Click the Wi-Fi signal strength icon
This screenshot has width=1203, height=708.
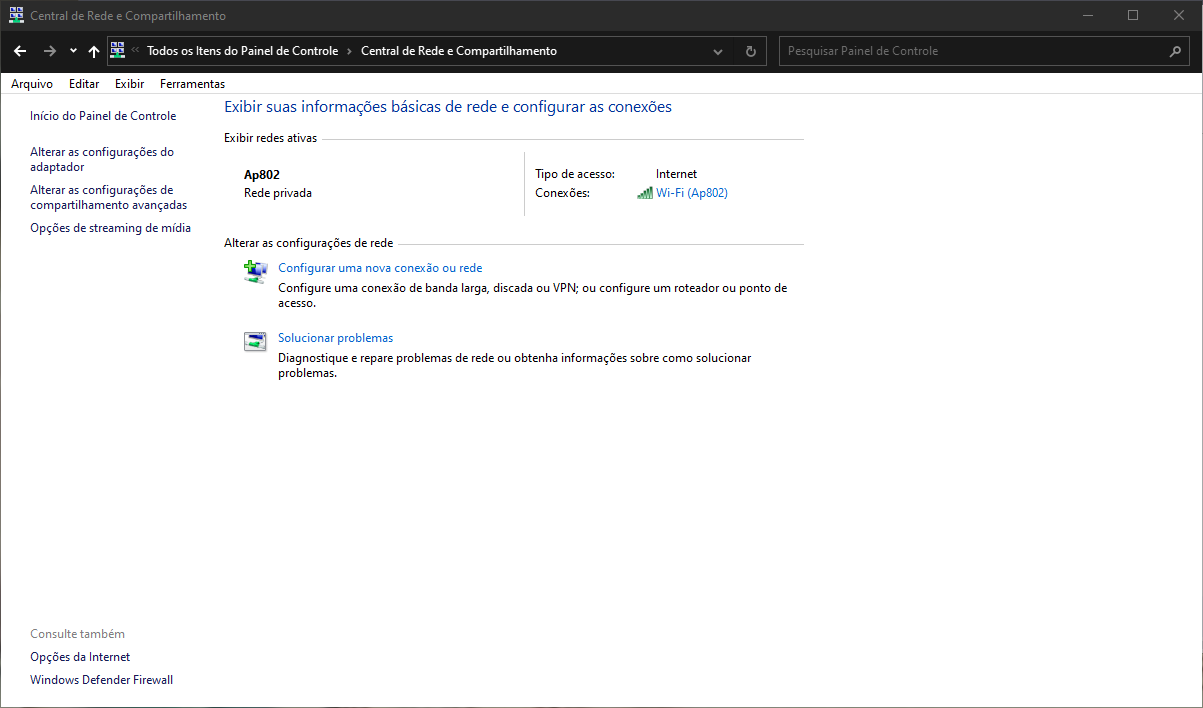point(645,192)
